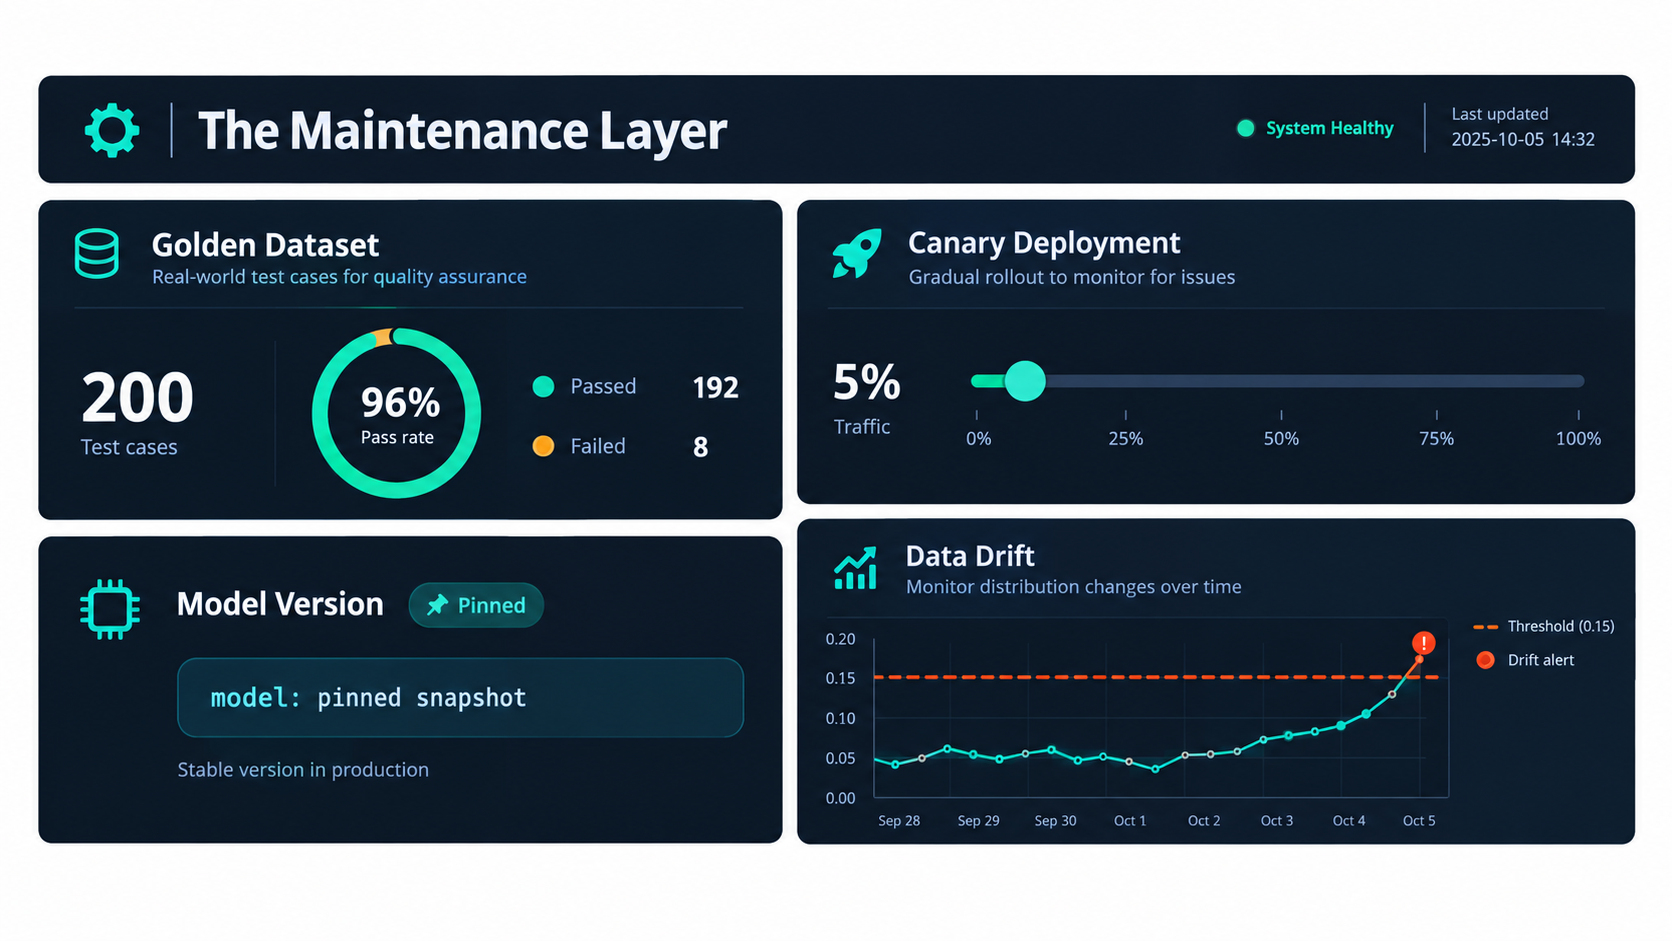Click the 0.15 y-axis label
Image resolution: width=1672 pixels, height=941 pixels.
tap(840, 678)
